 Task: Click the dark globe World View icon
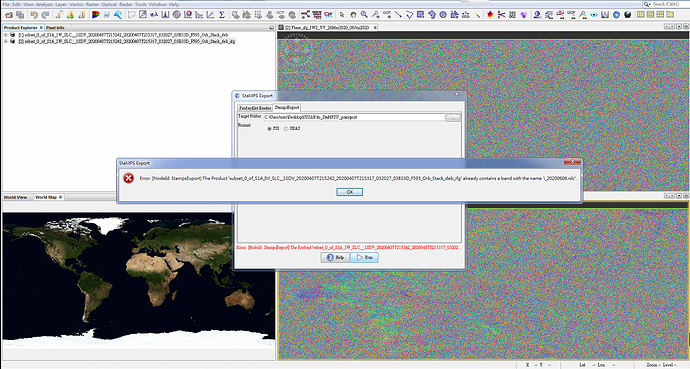click(x=628, y=15)
